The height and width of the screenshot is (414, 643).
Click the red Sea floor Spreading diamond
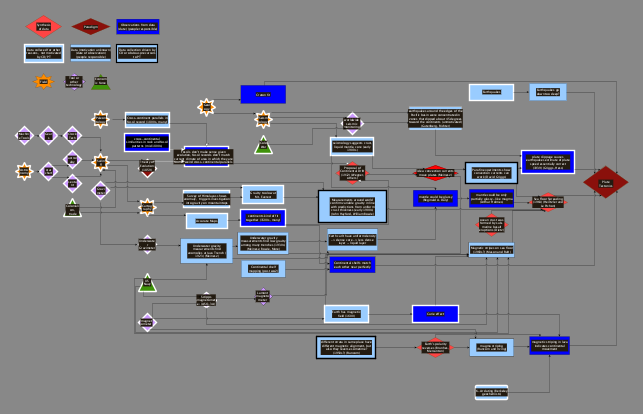click(x=548, y=202)
